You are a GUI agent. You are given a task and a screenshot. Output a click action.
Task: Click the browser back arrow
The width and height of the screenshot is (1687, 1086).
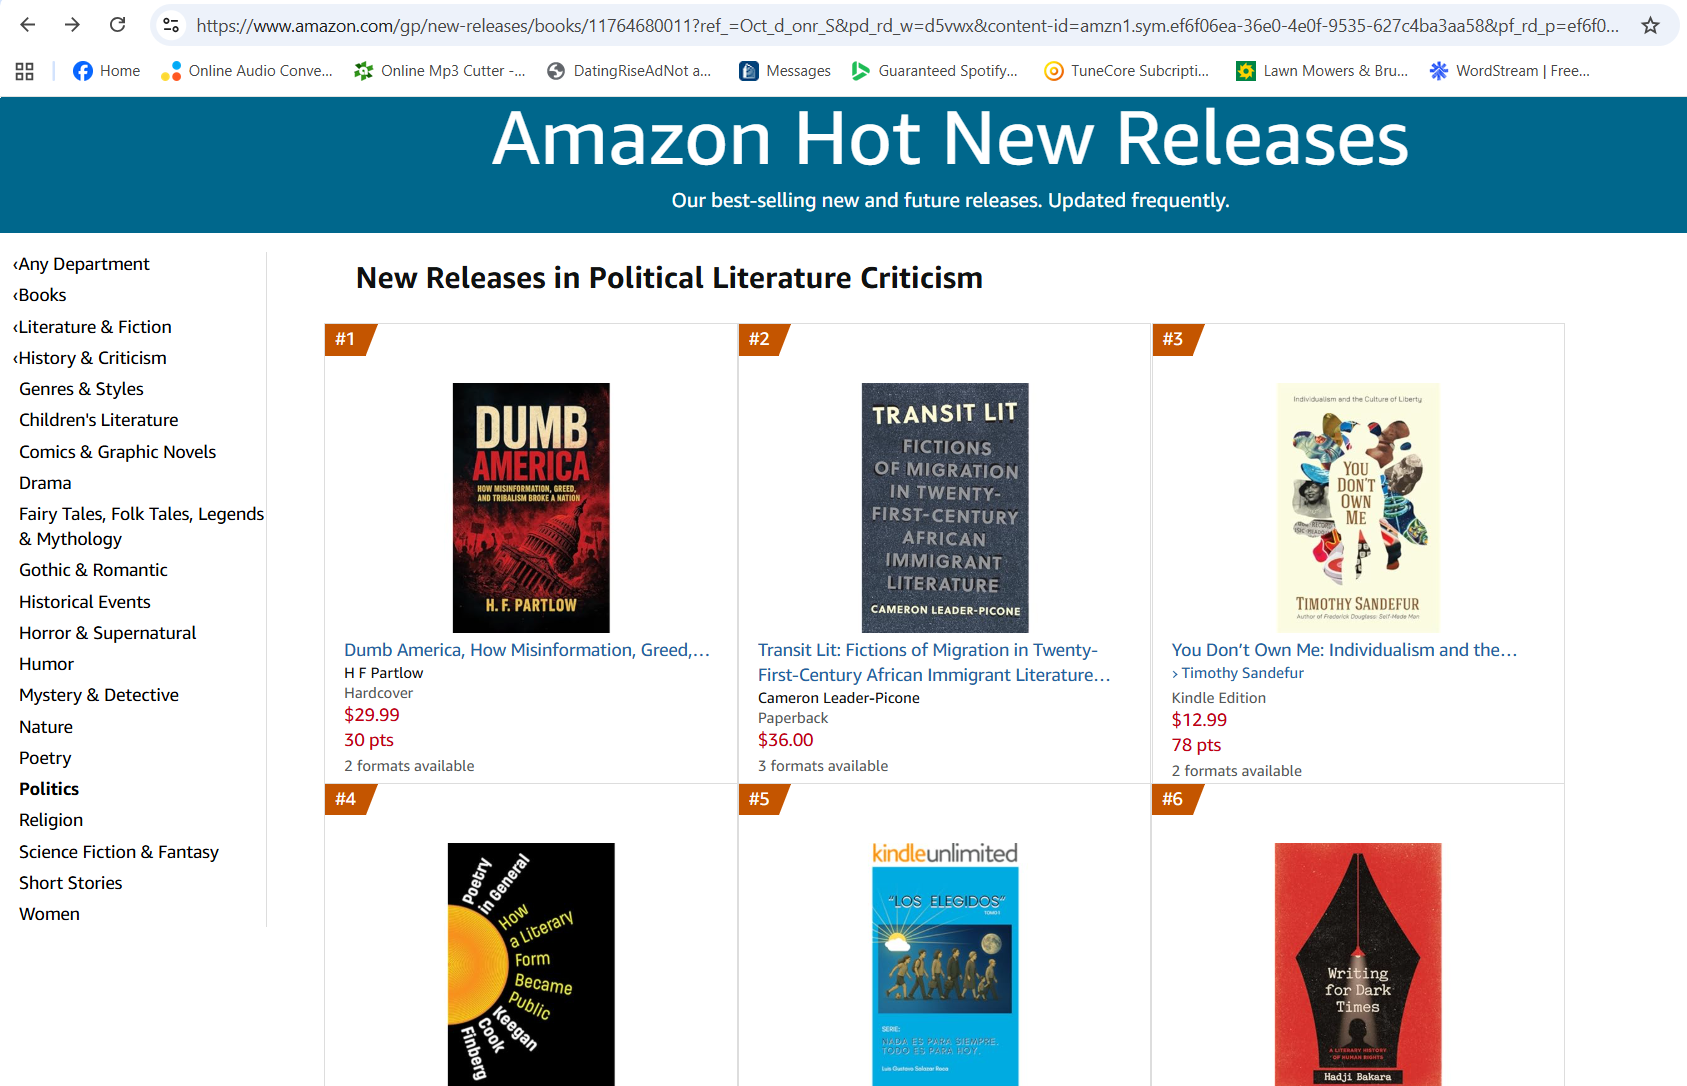pos(28,25)
